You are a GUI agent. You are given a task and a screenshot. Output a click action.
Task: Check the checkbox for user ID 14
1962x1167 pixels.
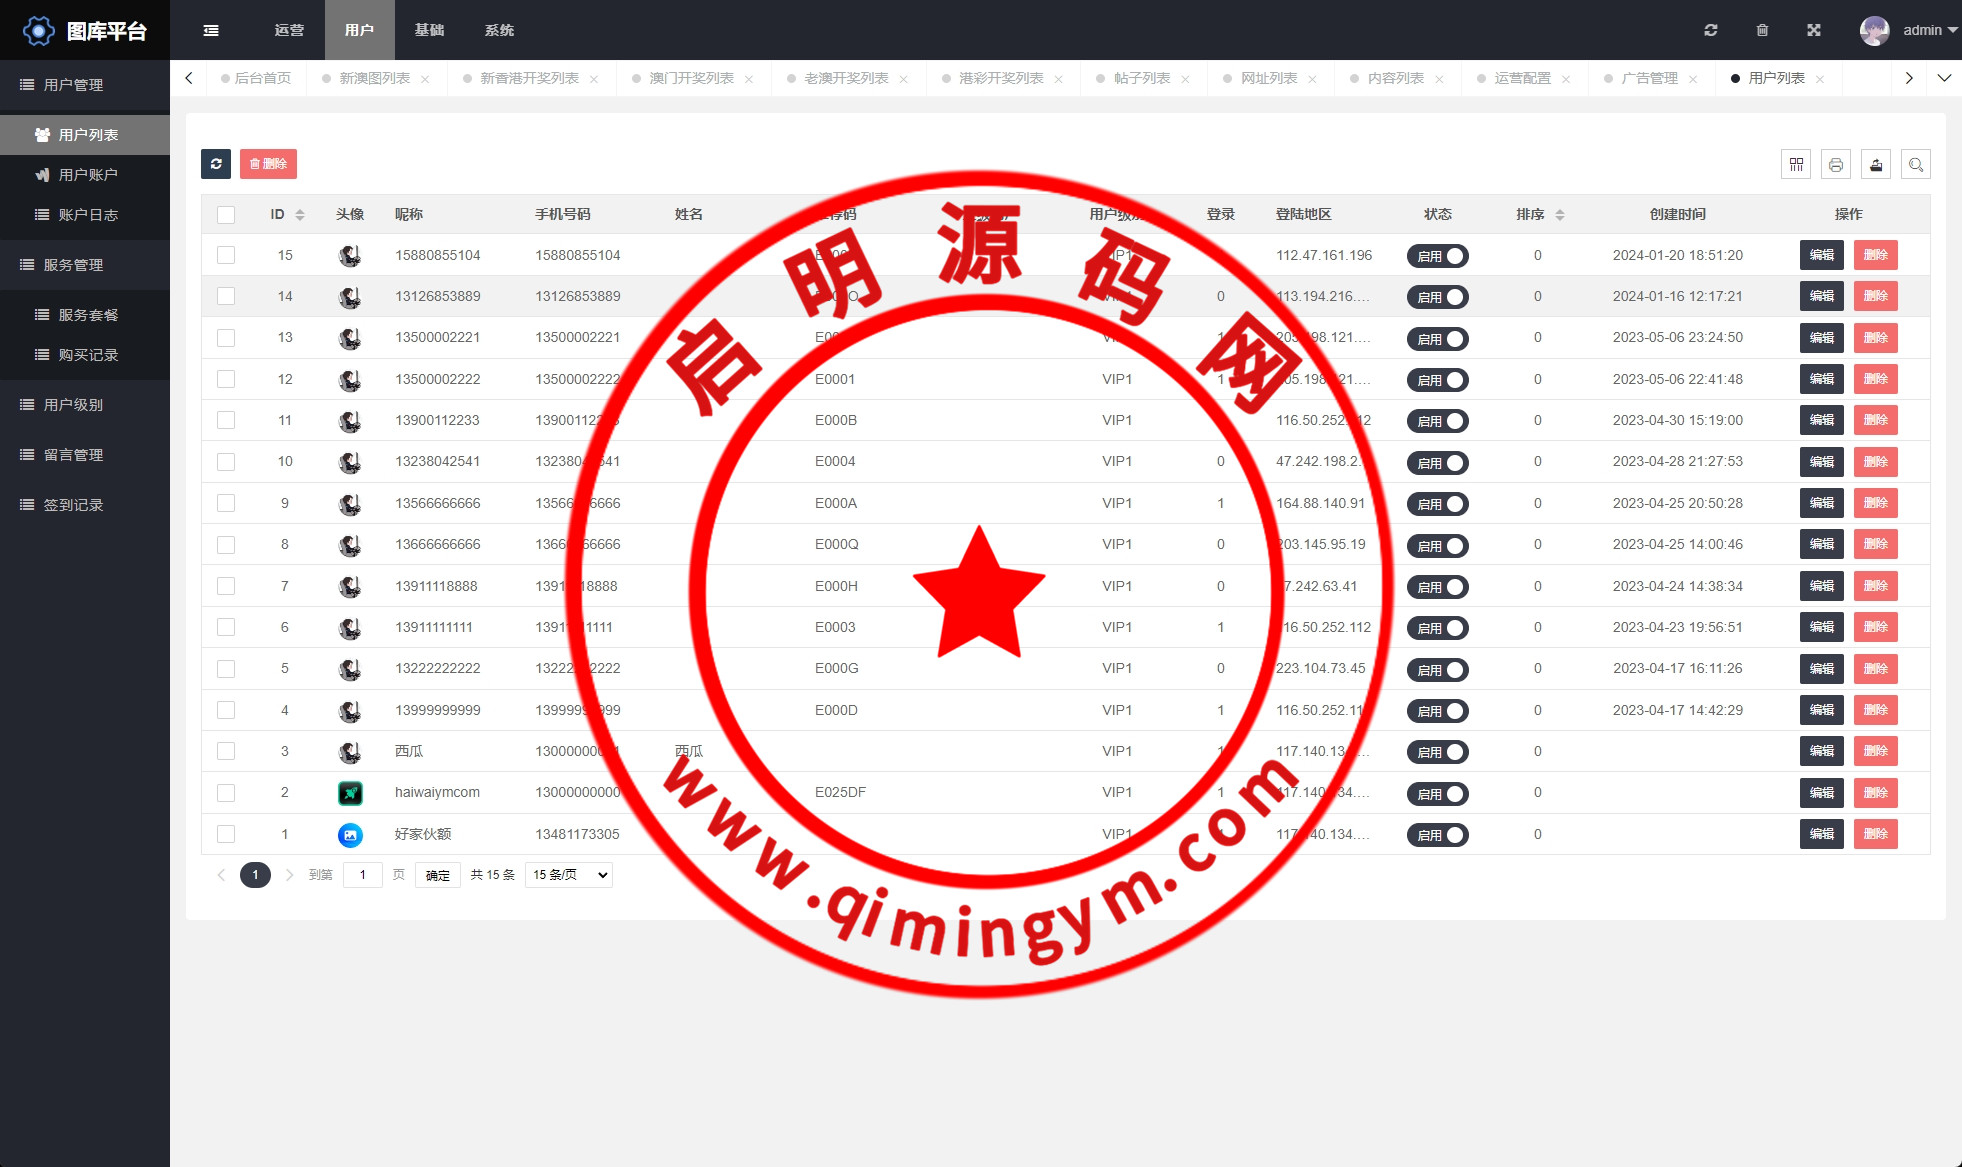[226, 297]
